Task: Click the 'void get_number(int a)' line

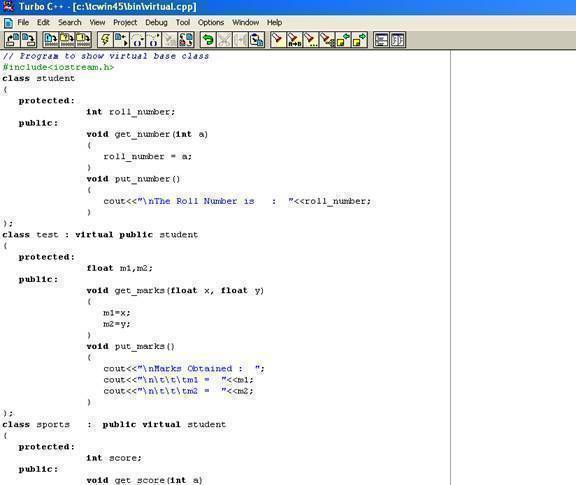Action: pos(147,134)
